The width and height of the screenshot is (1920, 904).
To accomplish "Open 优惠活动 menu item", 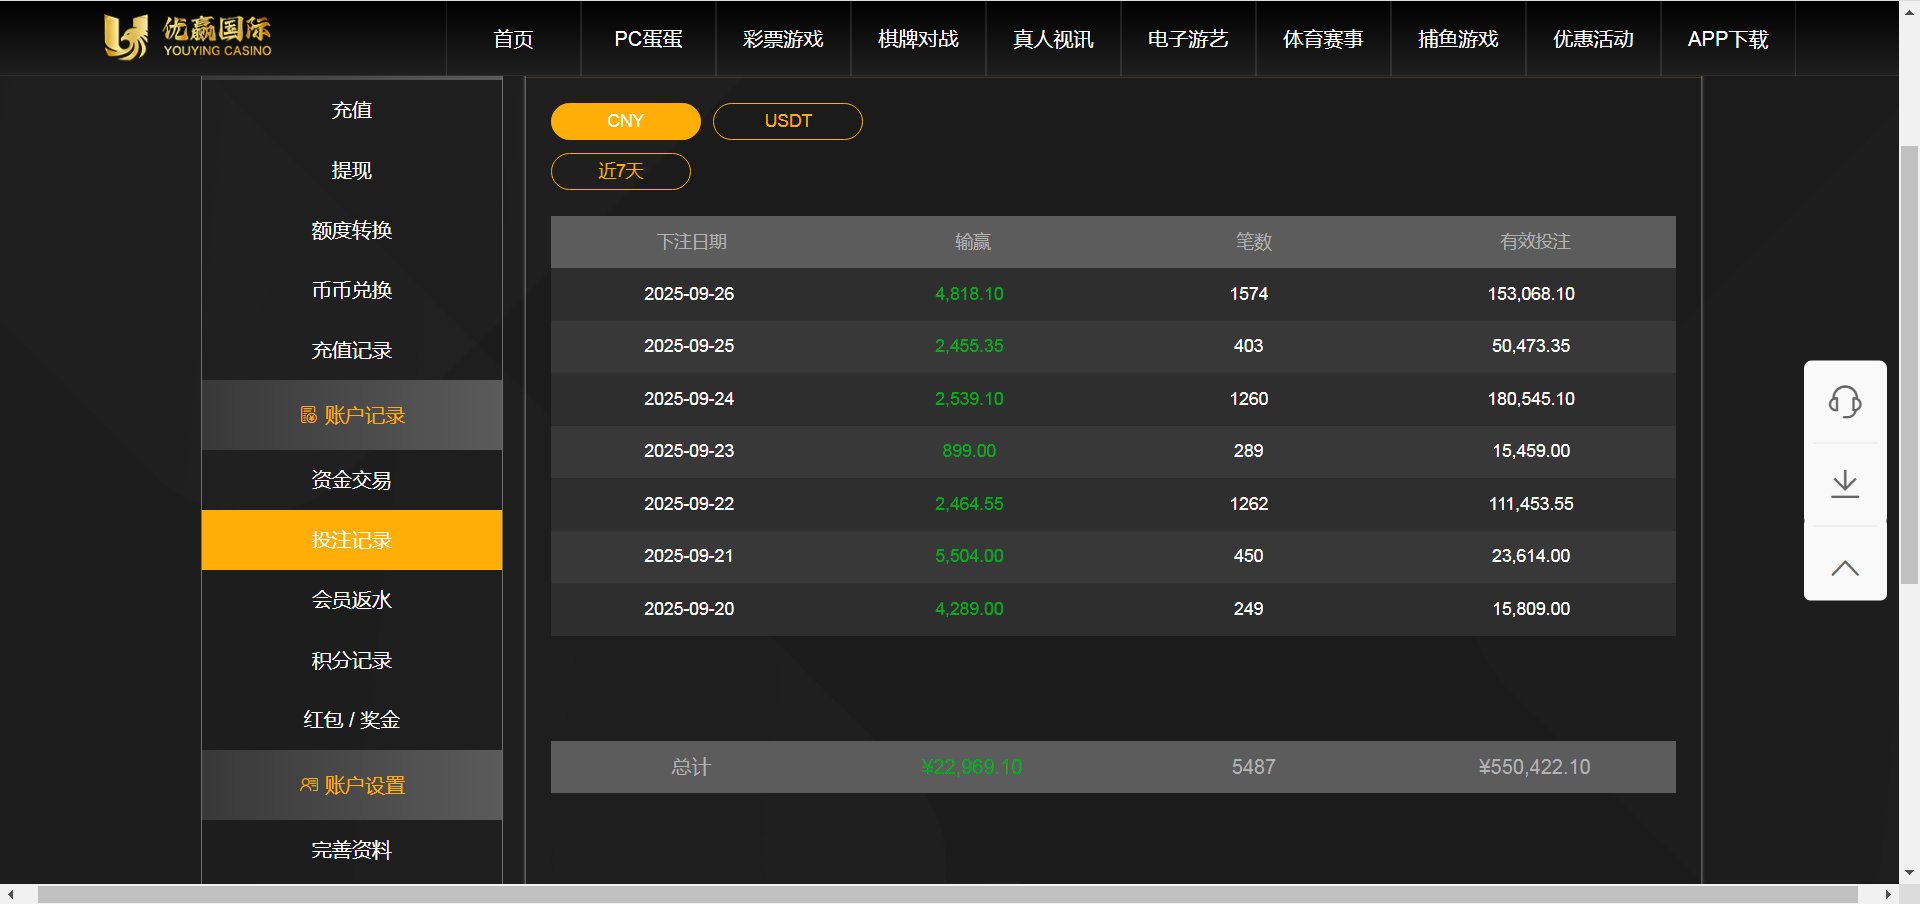I will tap(1593, 39).
